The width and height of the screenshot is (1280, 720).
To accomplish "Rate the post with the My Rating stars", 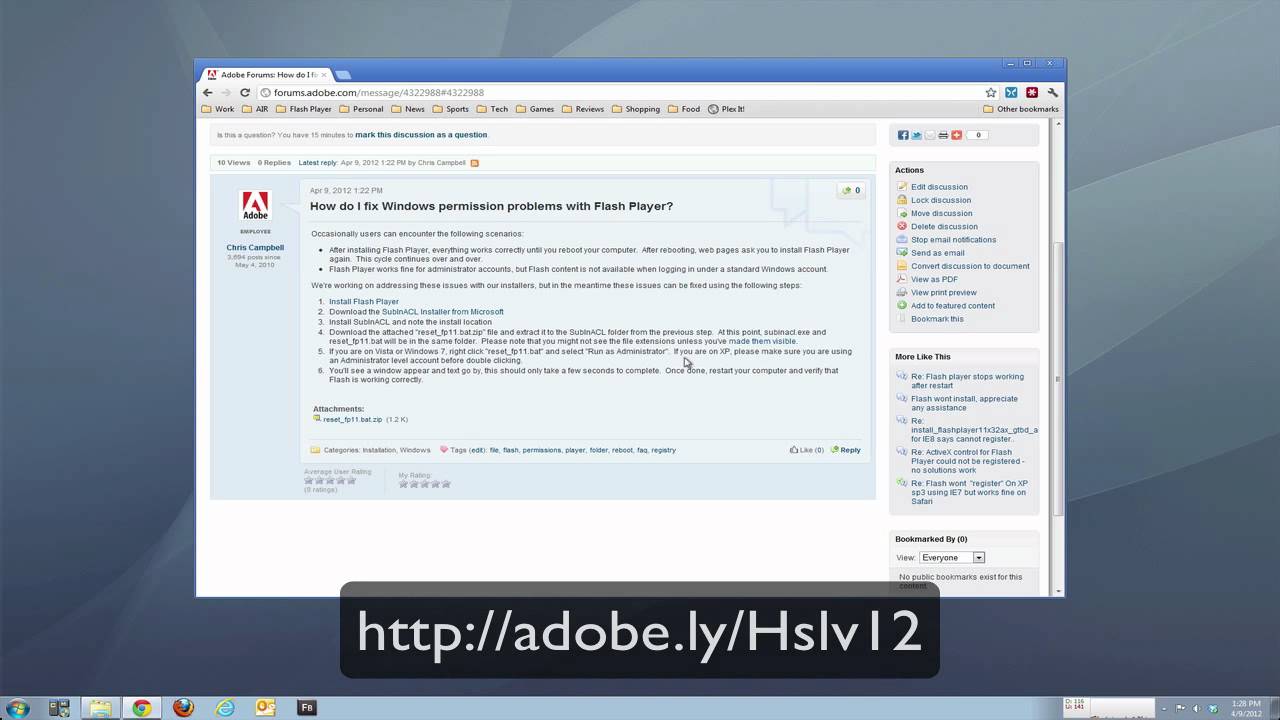I will click(425, 484).
